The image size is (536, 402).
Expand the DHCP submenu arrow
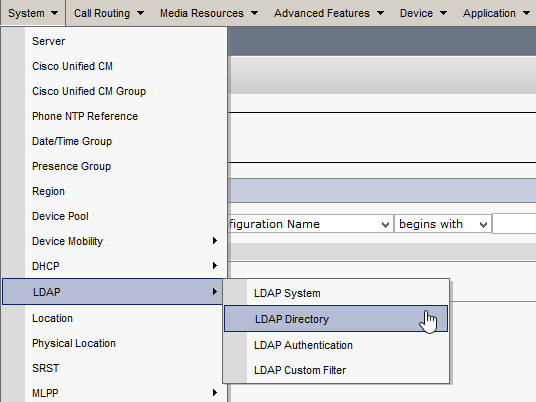coord(215,266)
